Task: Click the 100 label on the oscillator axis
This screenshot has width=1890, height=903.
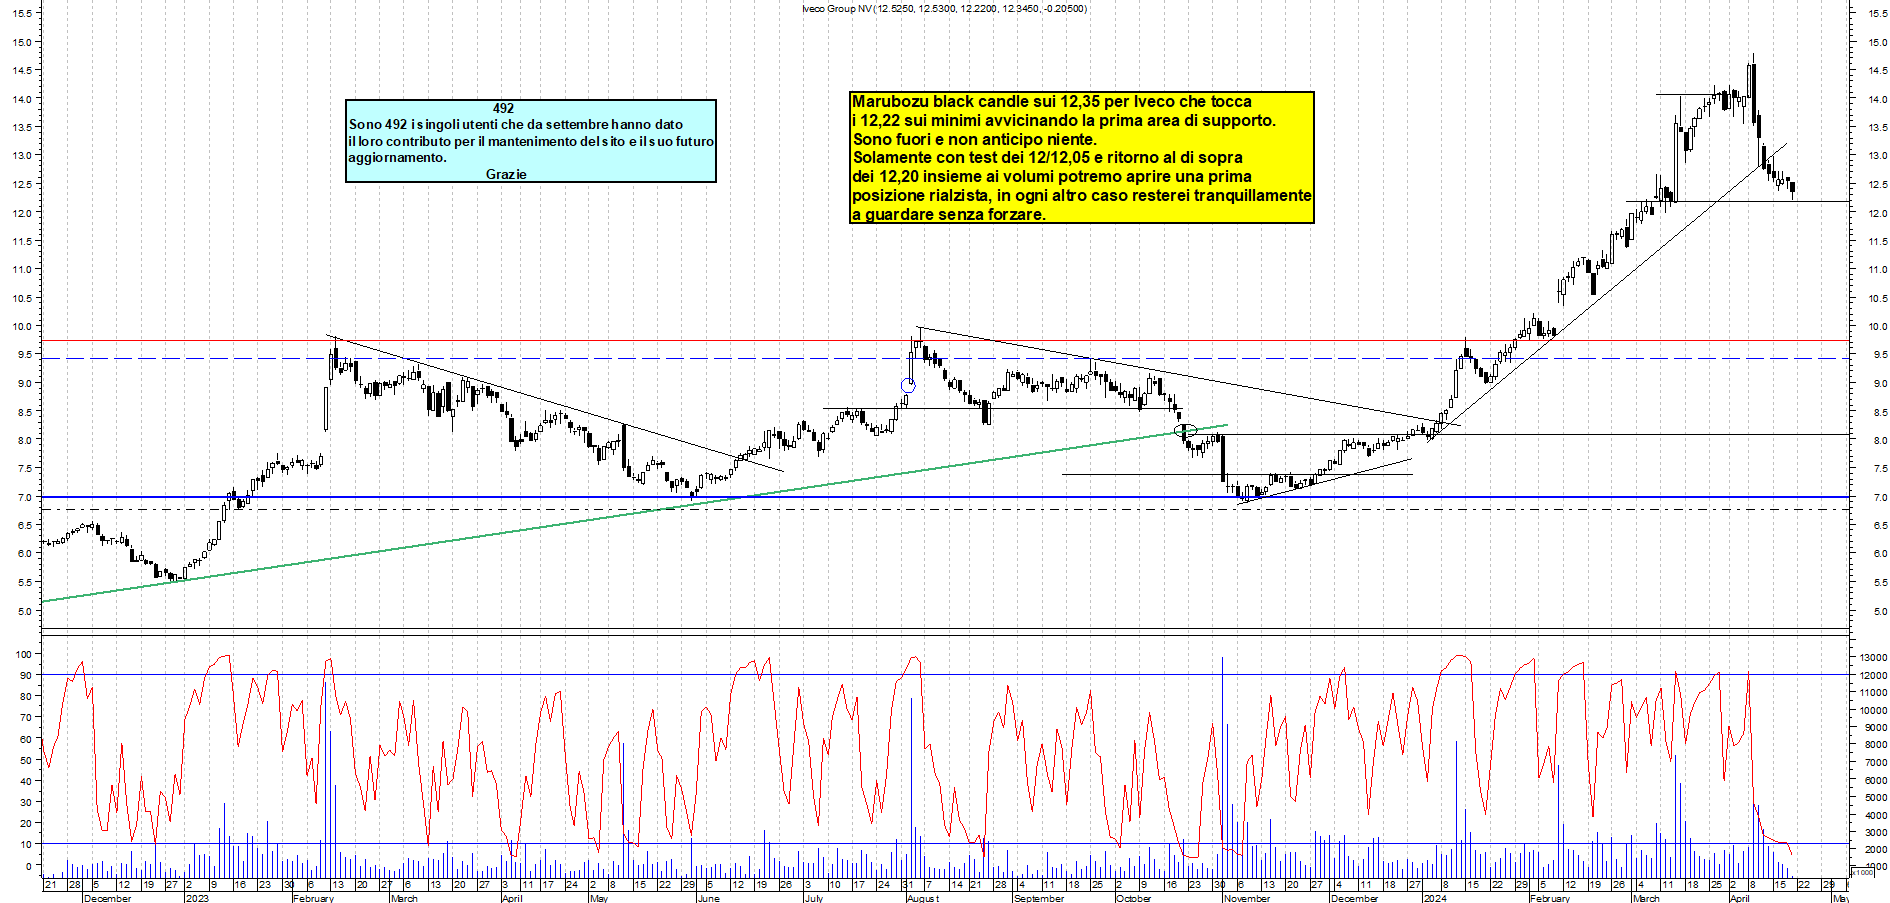Action: point(23,654)
